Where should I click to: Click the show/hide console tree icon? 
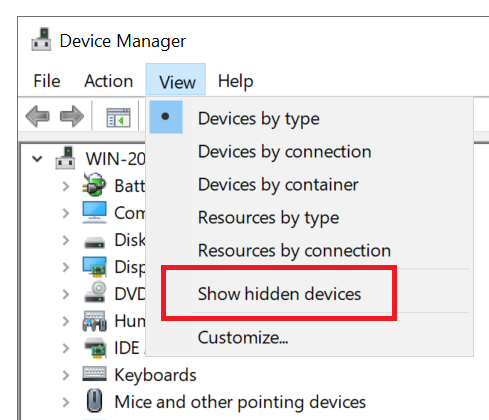[x=118, y=117]
